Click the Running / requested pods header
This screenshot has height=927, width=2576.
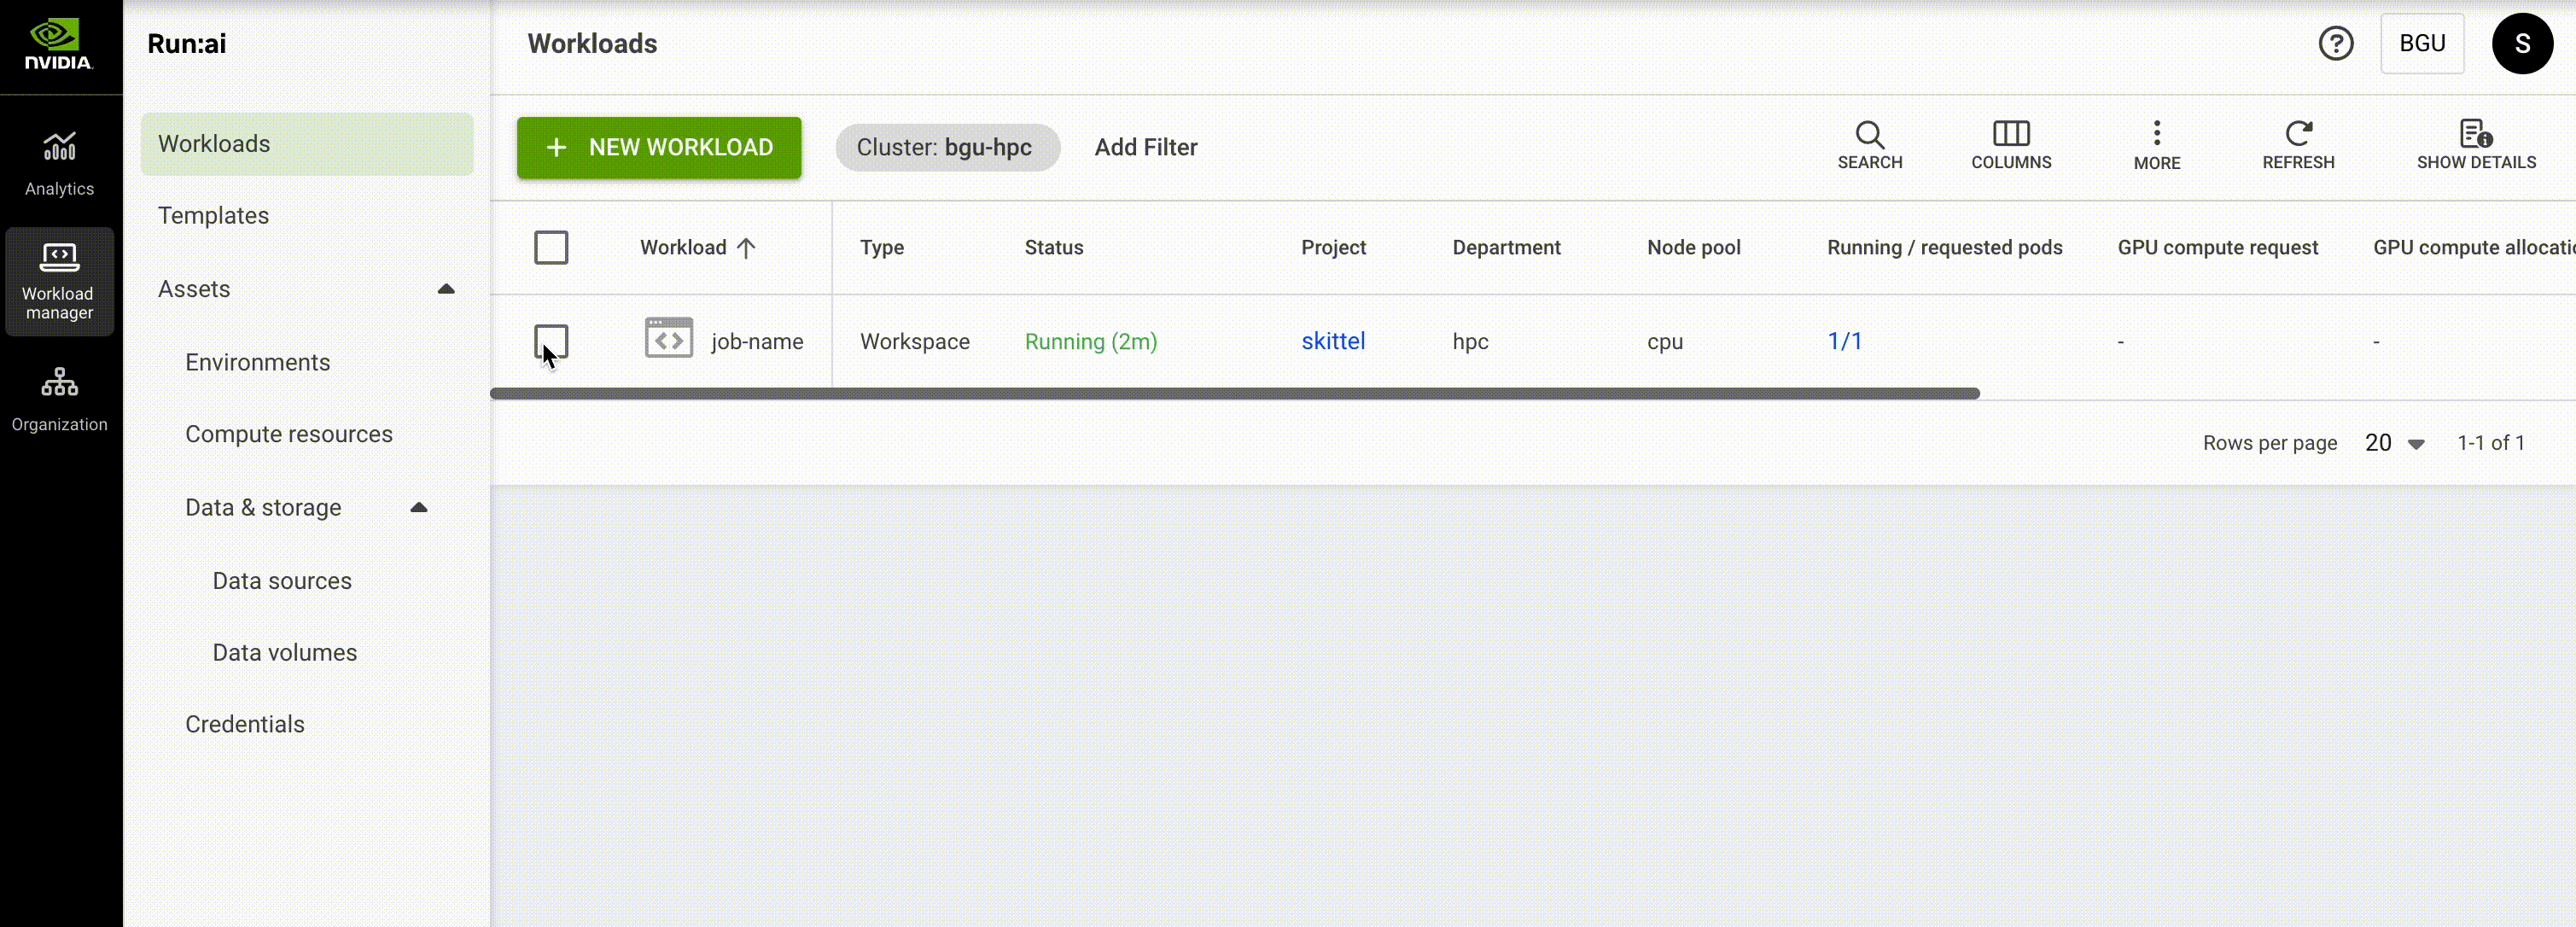[x=1944, y=247]
